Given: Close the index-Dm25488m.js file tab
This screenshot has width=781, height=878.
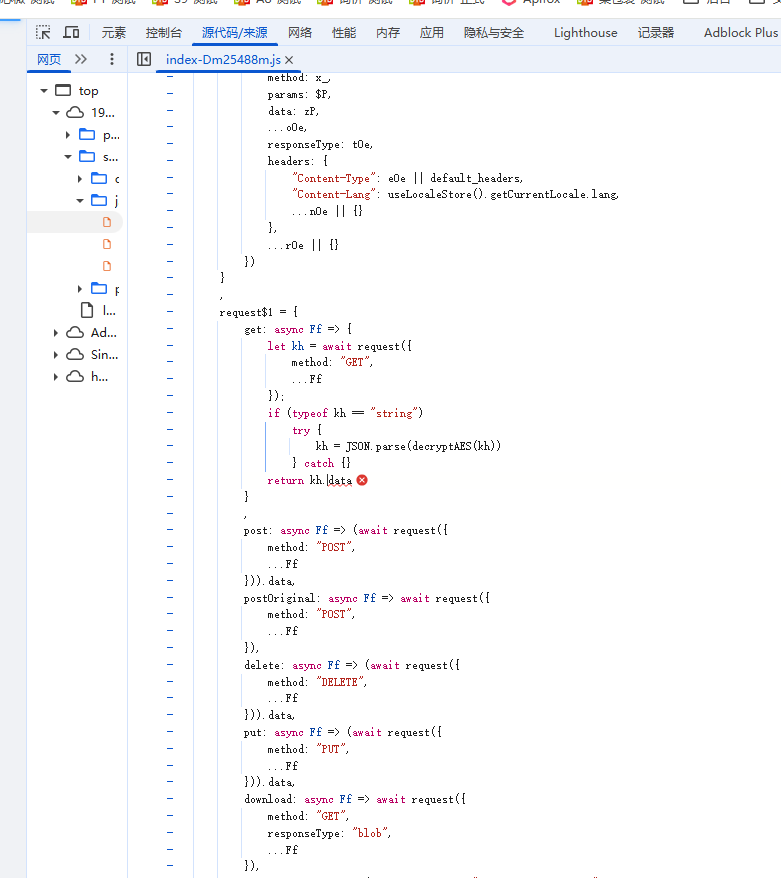Looking at the screenshot, I should point(289,60).
